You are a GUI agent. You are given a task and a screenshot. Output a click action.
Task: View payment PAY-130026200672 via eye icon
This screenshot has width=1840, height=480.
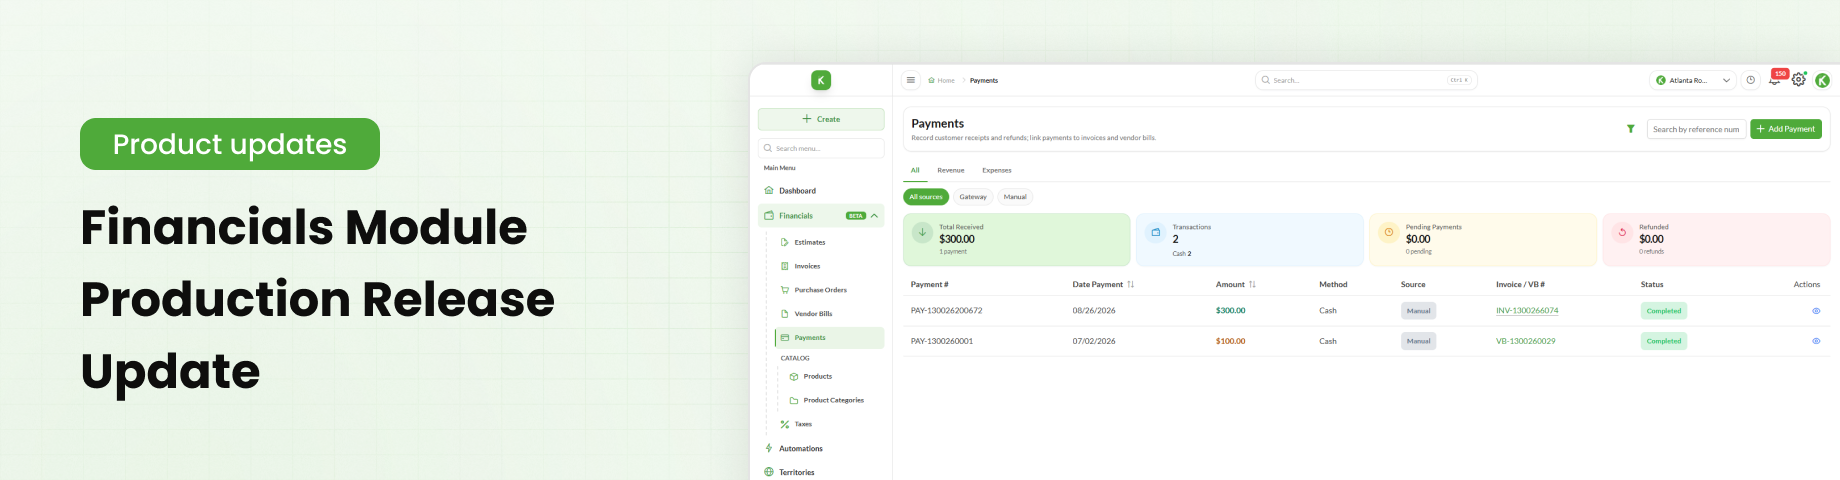pos(1816,311)
